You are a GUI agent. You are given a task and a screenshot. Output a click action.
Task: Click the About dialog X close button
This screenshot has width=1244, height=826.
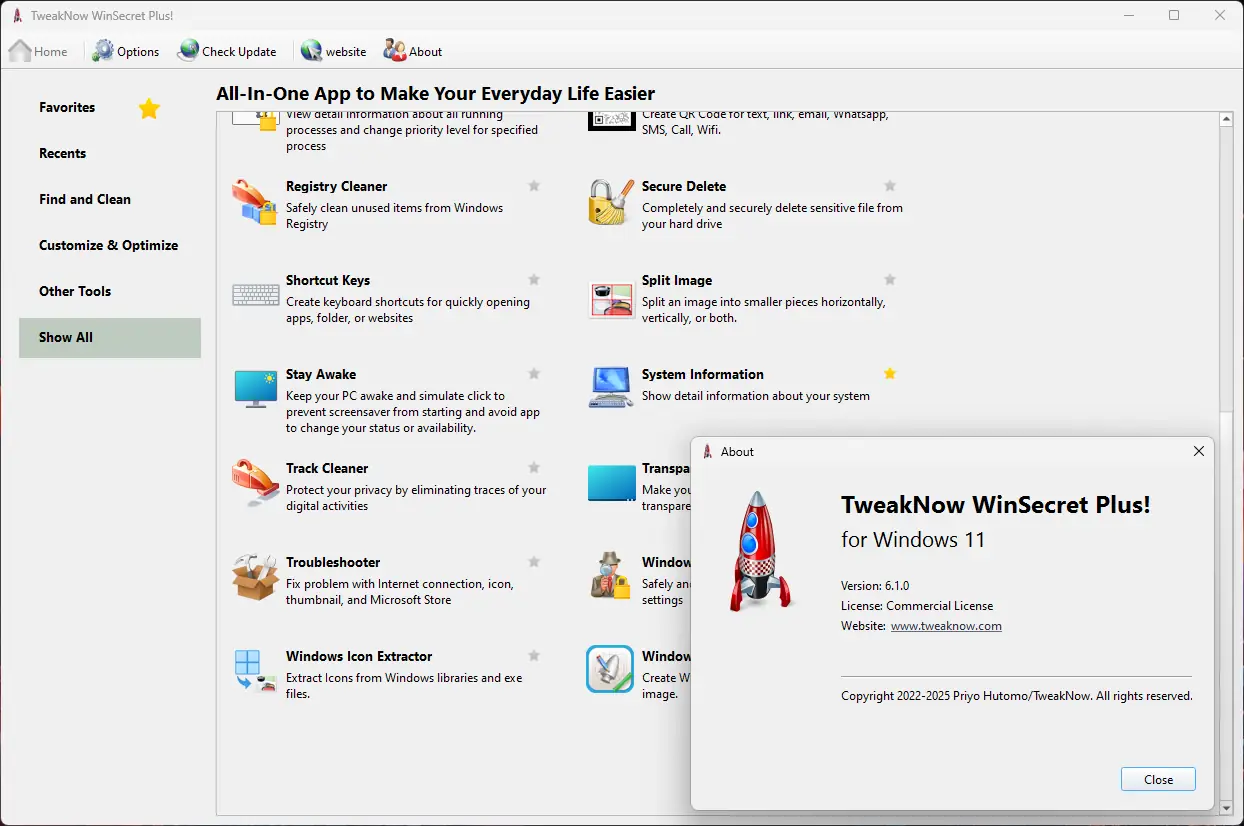pos(1199,451)
